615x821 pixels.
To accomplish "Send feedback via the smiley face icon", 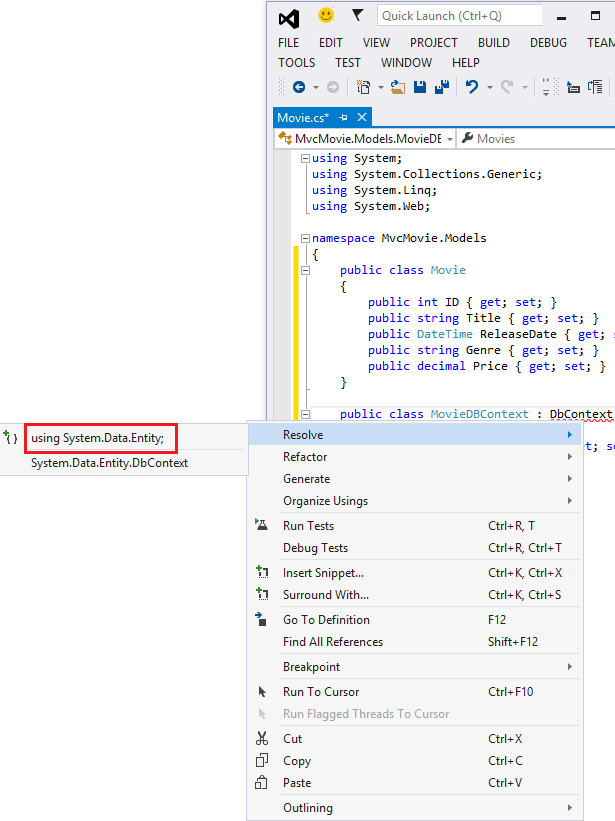I will (326, 15).
